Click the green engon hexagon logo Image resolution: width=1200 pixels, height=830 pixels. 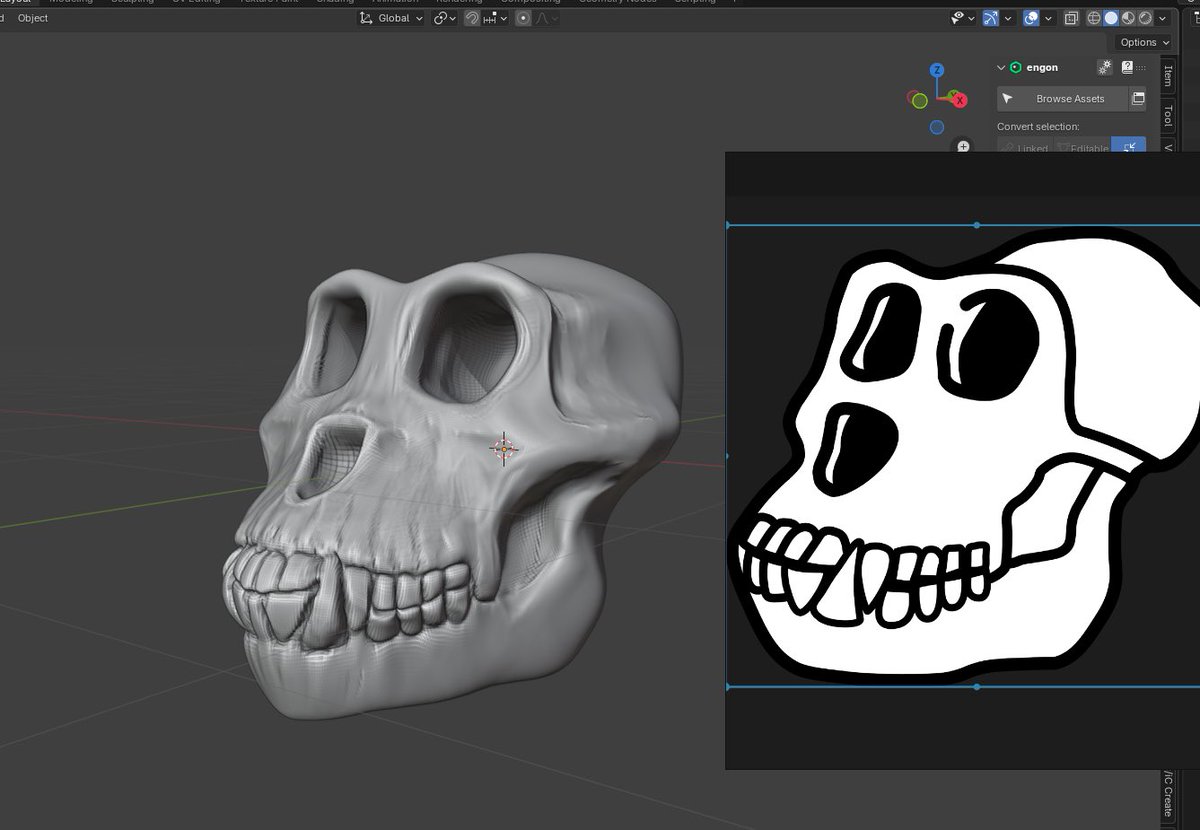click(x=1016, y=68)
